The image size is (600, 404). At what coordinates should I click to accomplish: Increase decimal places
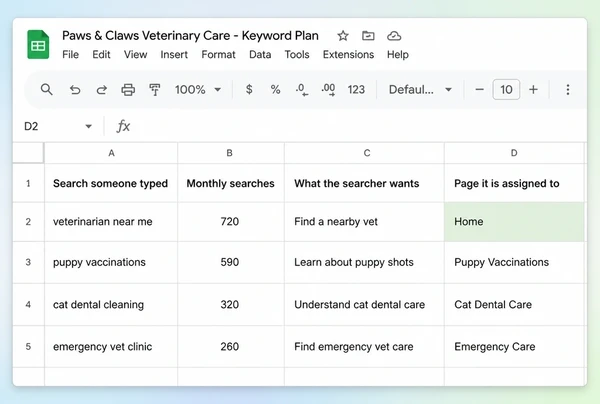(328, 90)
